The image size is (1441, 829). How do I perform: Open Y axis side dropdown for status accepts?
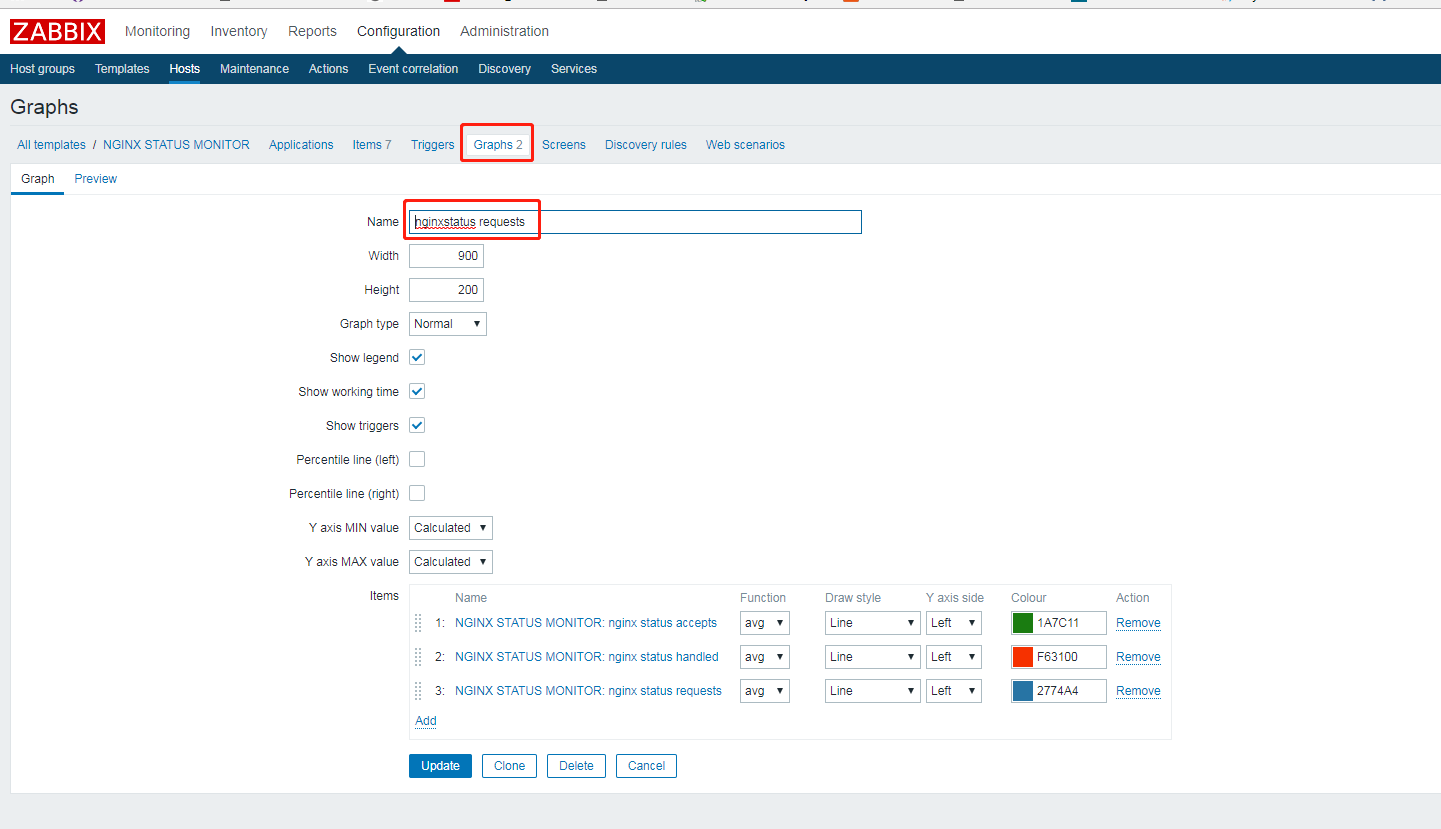pos(954,623)
